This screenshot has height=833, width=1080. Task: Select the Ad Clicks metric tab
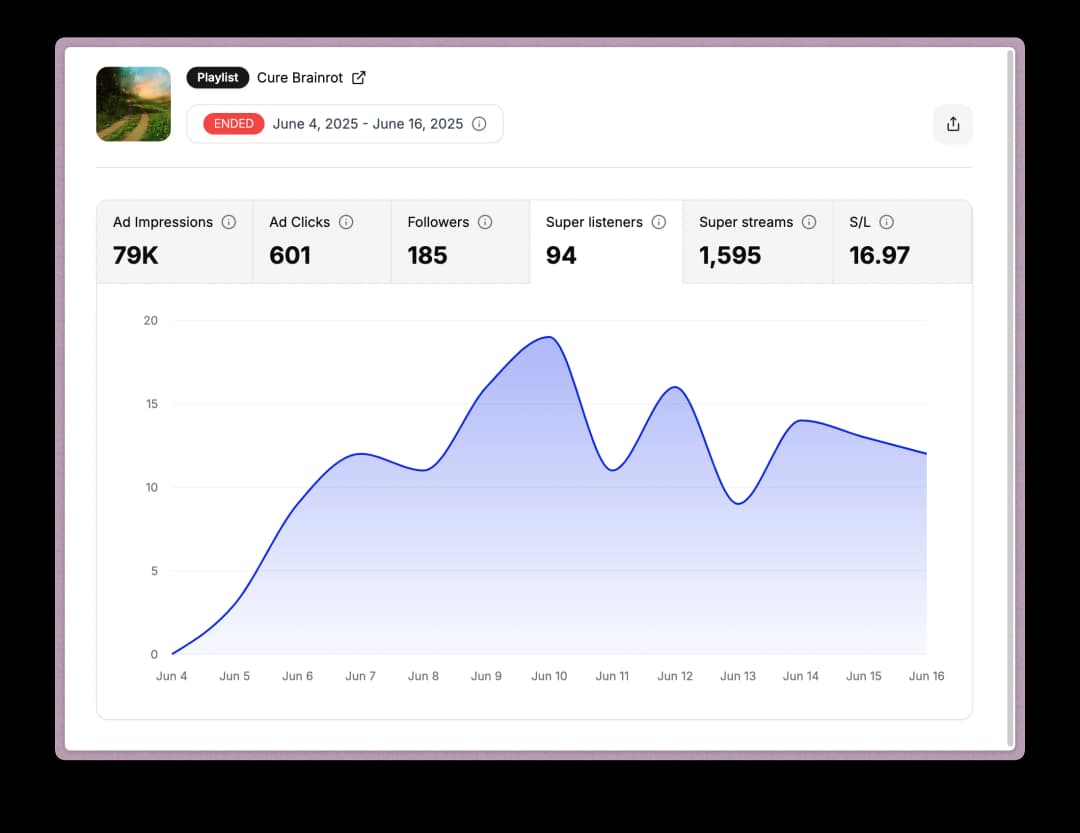321,242
